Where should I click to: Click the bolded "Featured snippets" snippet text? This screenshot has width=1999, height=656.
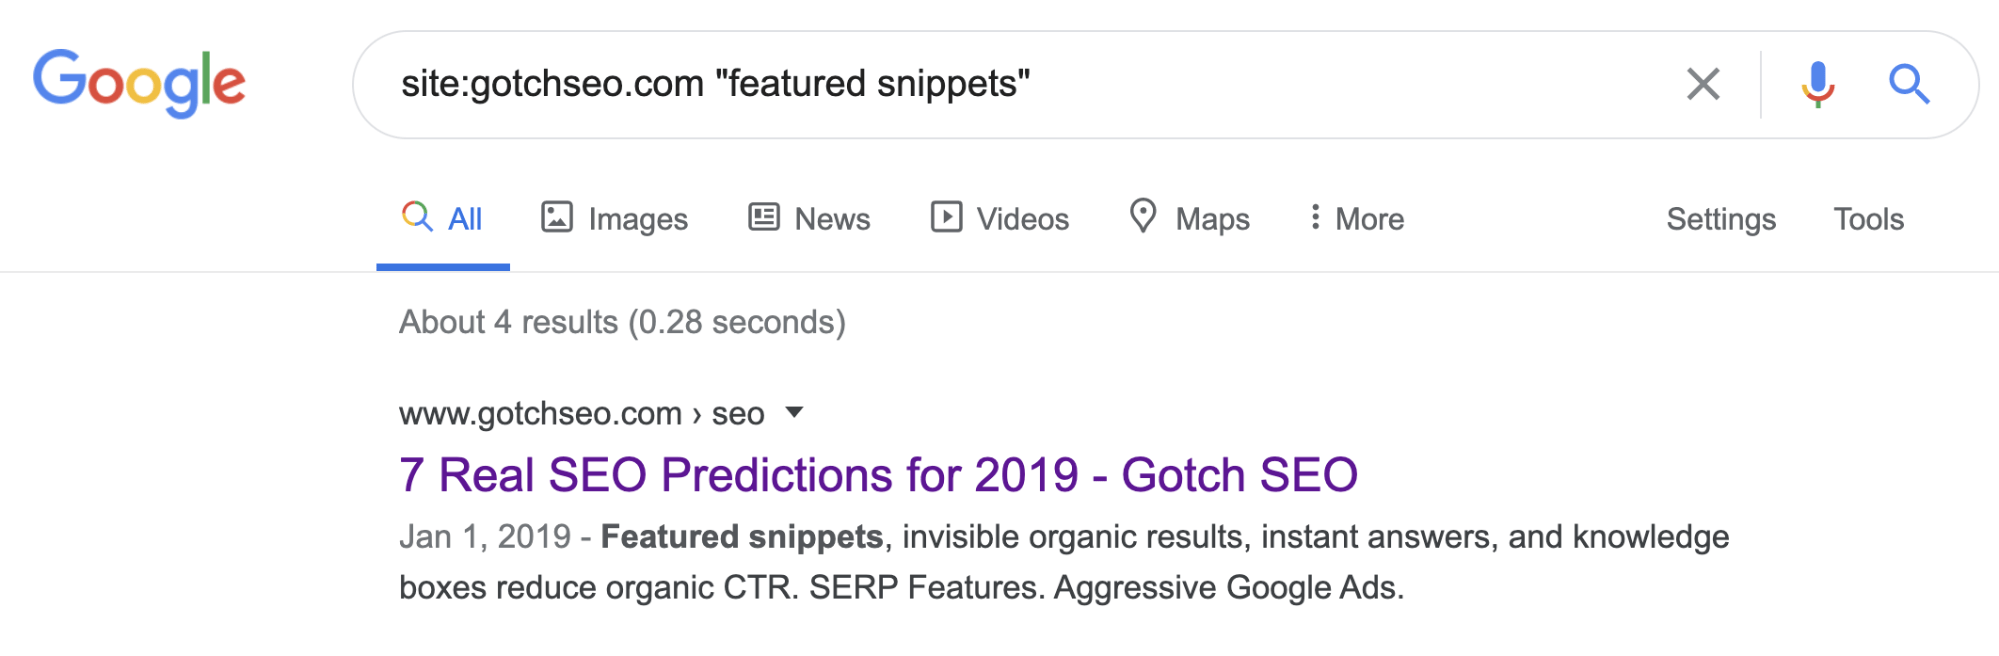742,537
